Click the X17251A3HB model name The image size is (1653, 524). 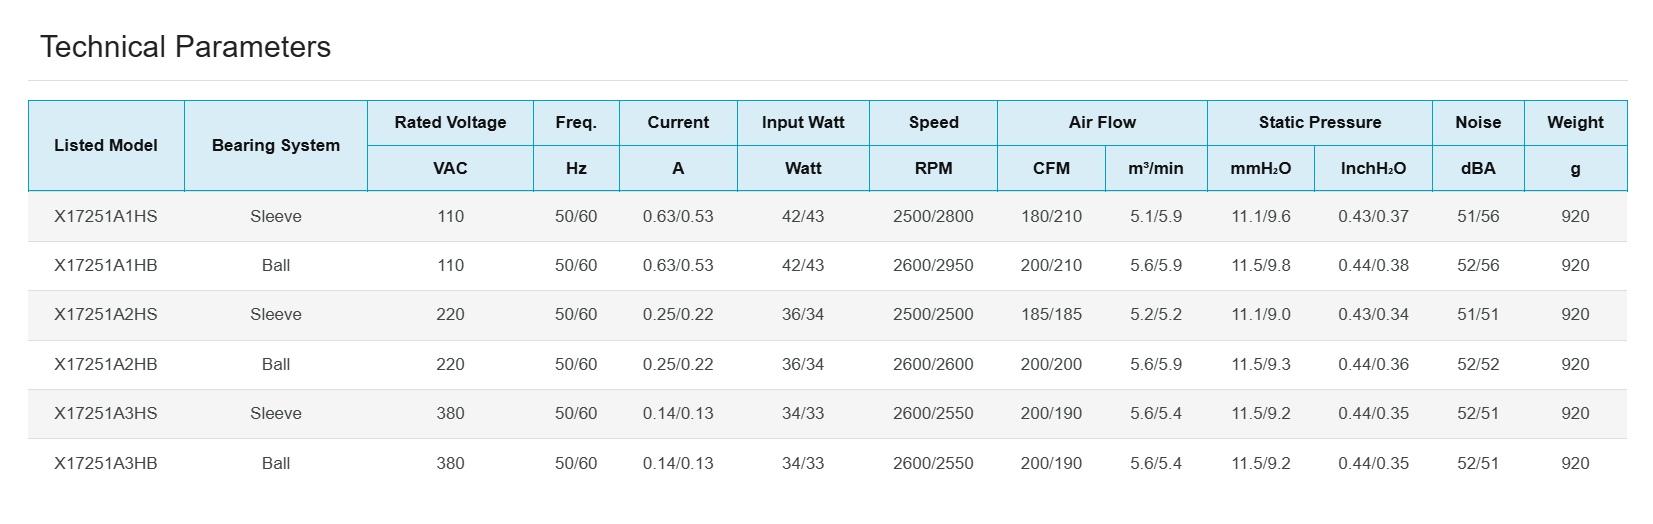pyautogui.click(x=106, y=463)
